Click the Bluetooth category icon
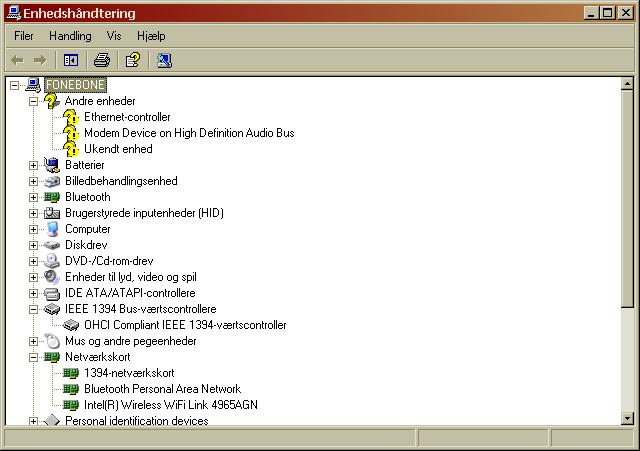This screenshot has width=640, height=451. 52,197
